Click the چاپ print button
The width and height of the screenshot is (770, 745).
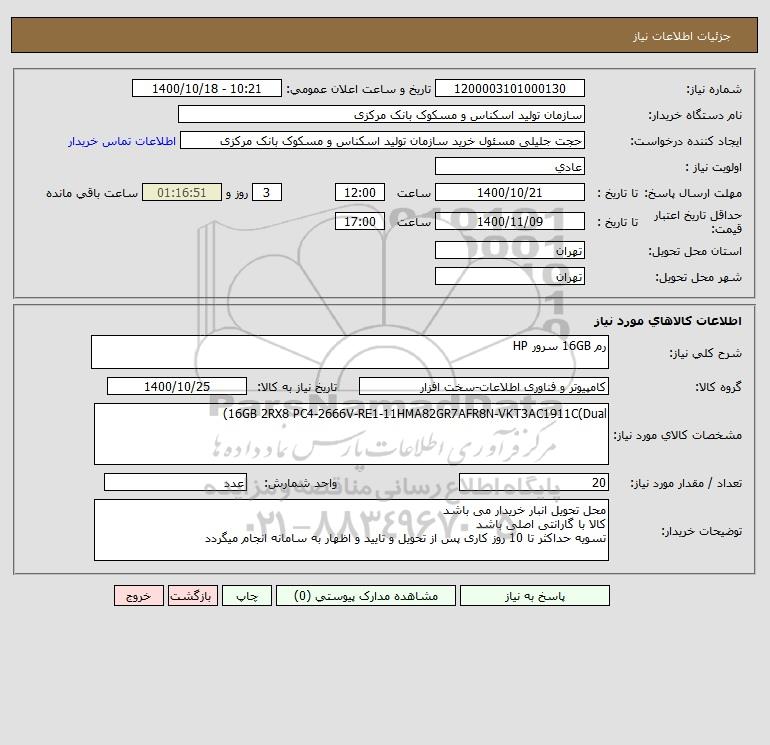pos(247,596)
